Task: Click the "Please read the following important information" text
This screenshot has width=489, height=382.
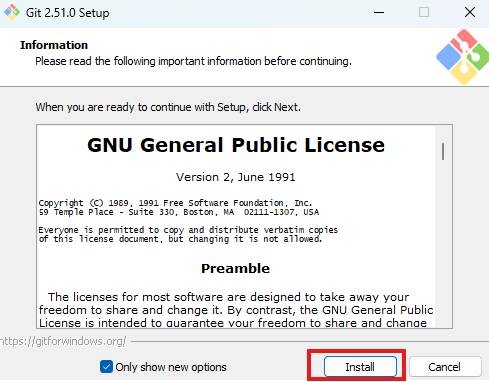Action: pos(193,61)
